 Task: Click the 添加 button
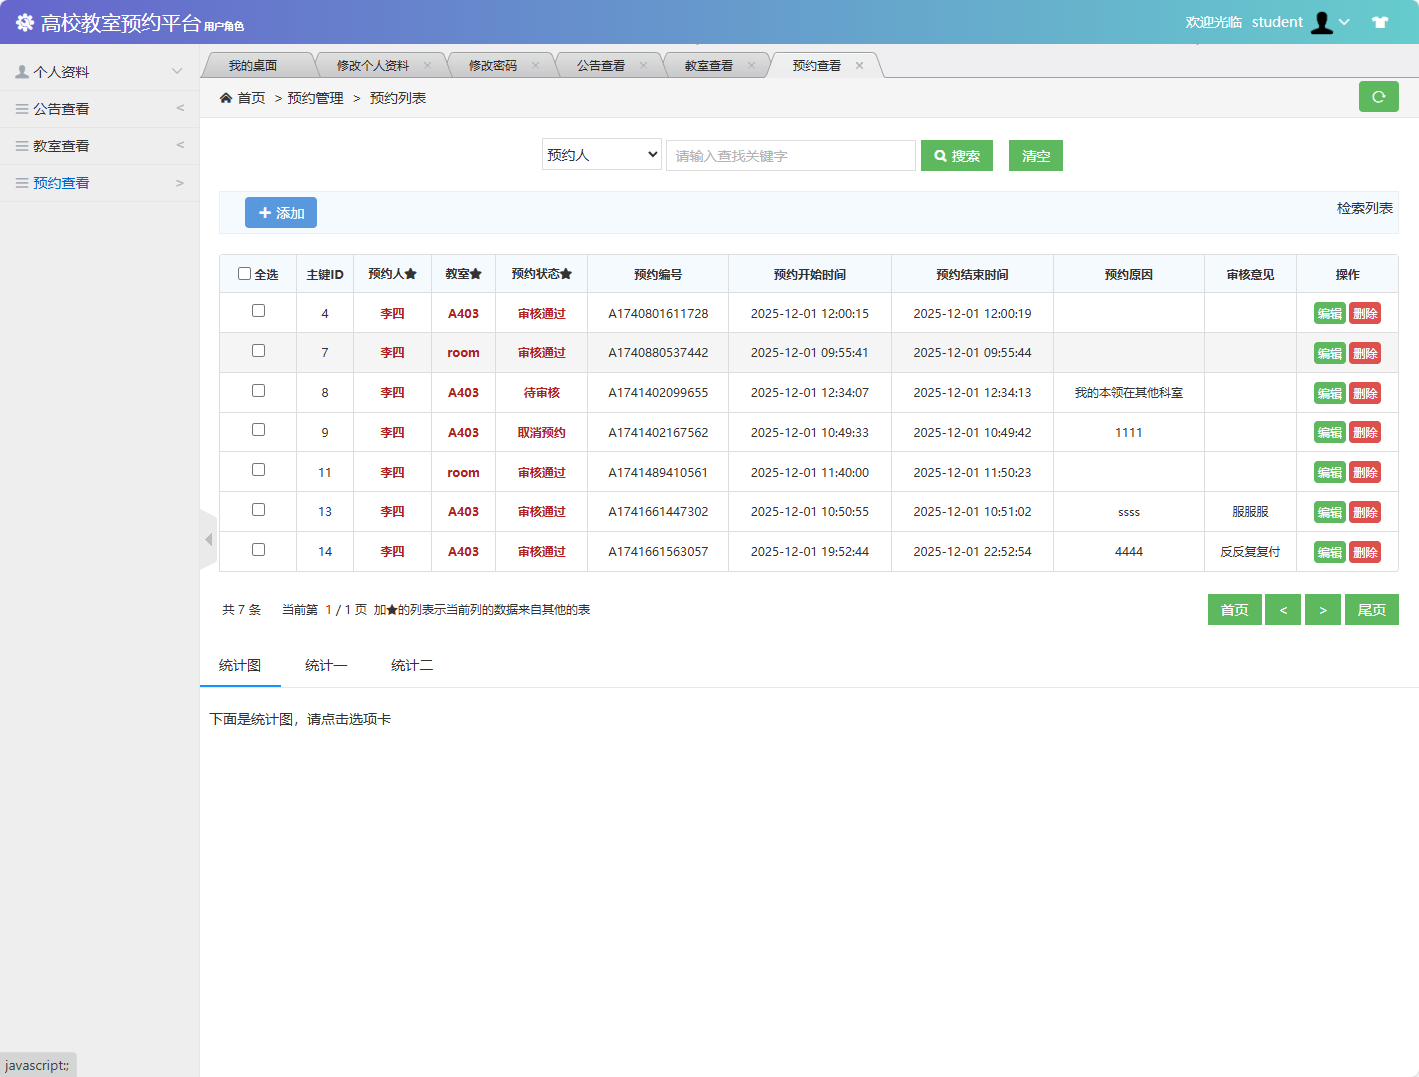[281, 213]
